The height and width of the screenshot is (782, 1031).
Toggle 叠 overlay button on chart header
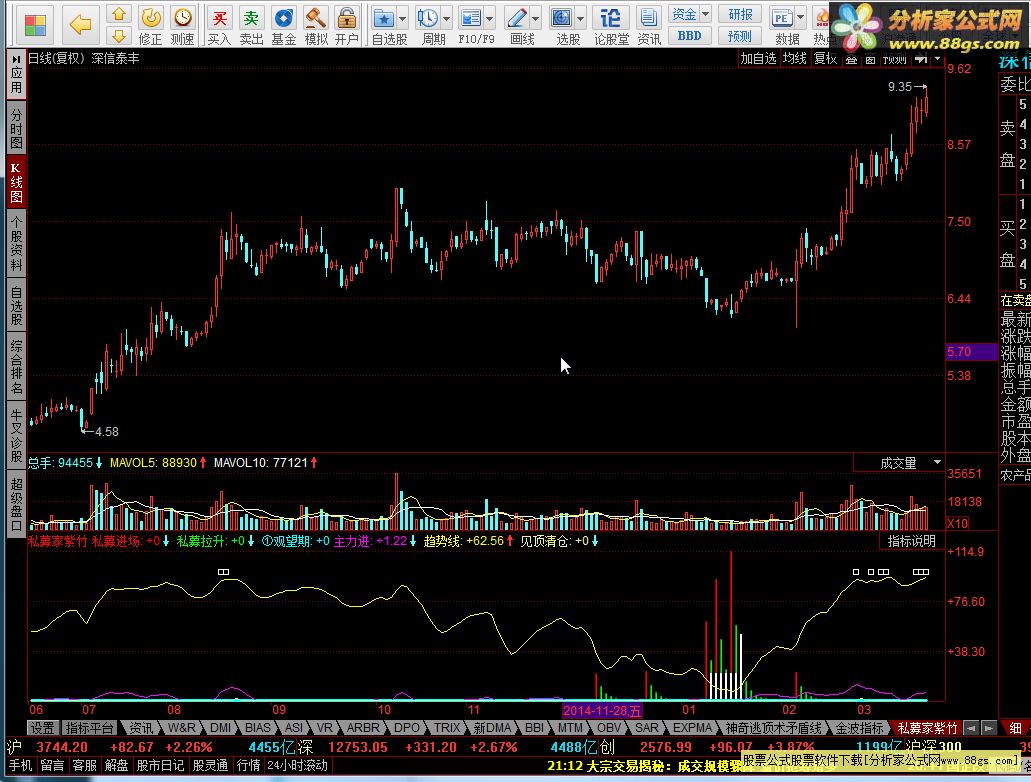click(851, 59)
